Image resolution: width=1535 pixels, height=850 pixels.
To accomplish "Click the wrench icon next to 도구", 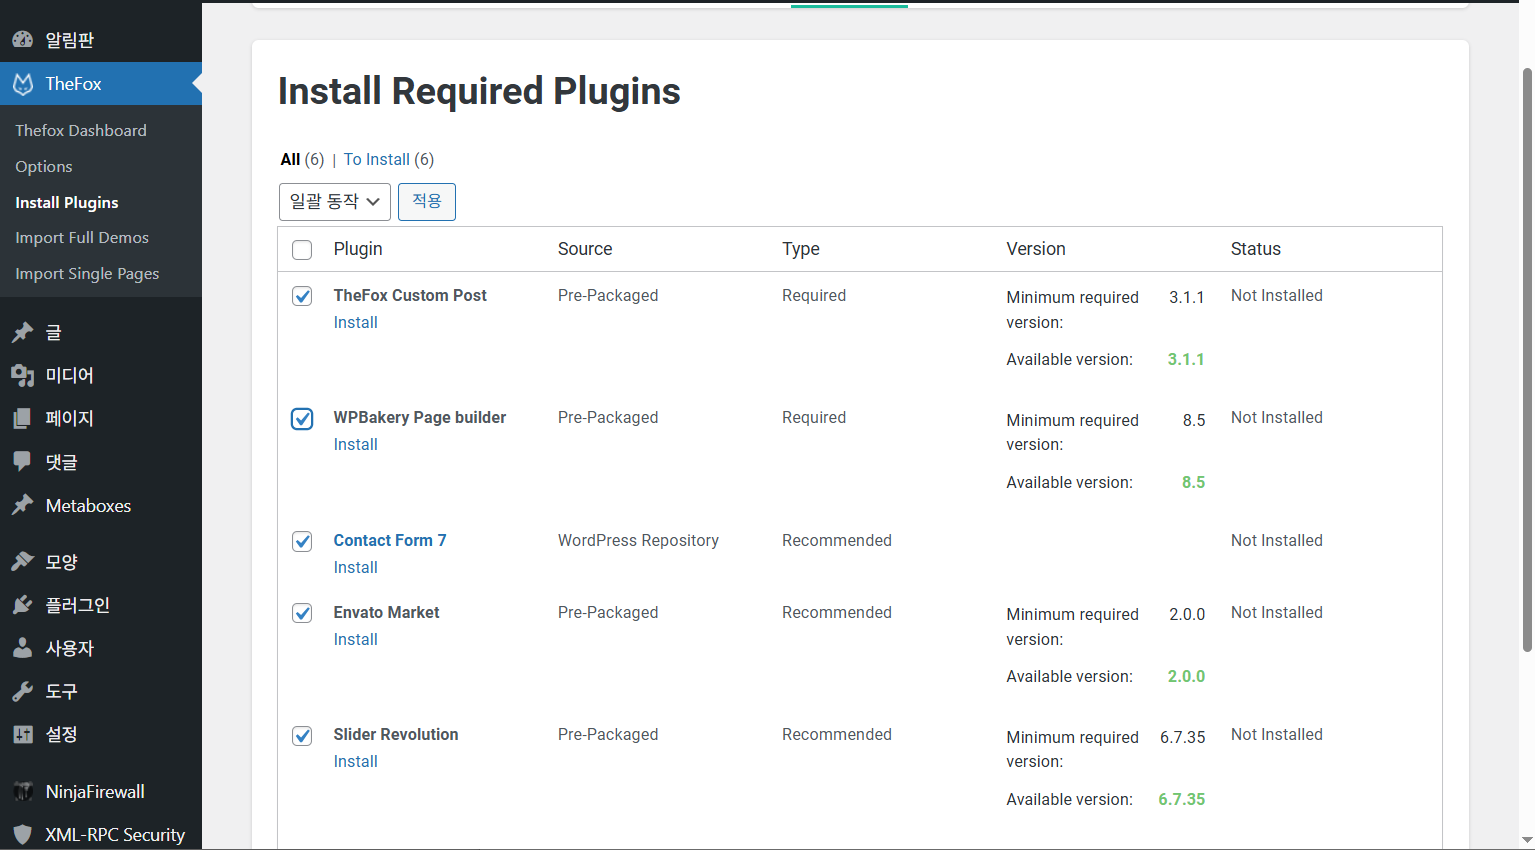I will (22, 691).
